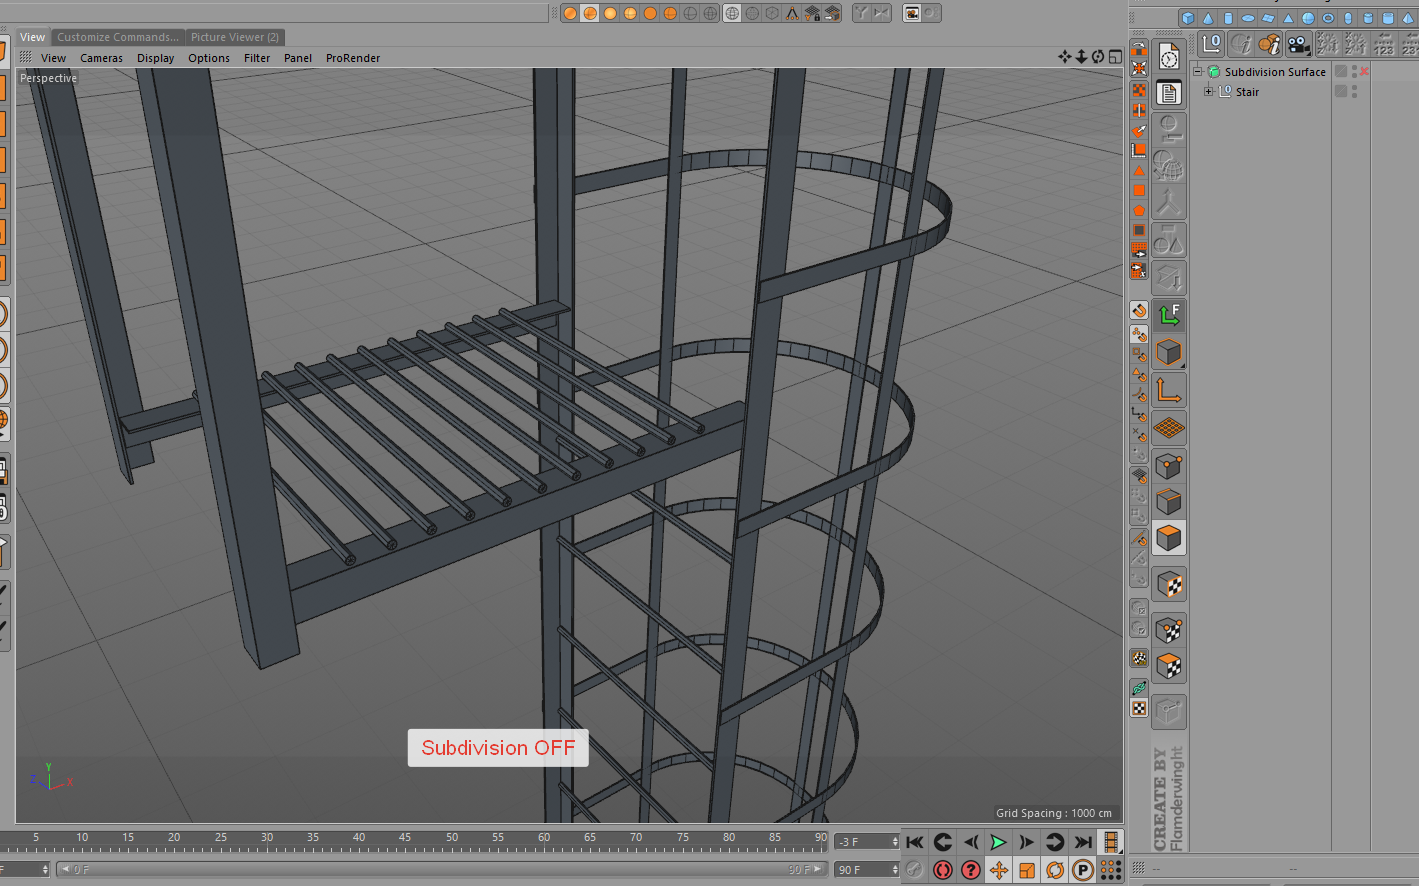Click the orange pentagon icon in the side strip
The width and height of the screenshot is (1419, 886).
[1139, 210]
